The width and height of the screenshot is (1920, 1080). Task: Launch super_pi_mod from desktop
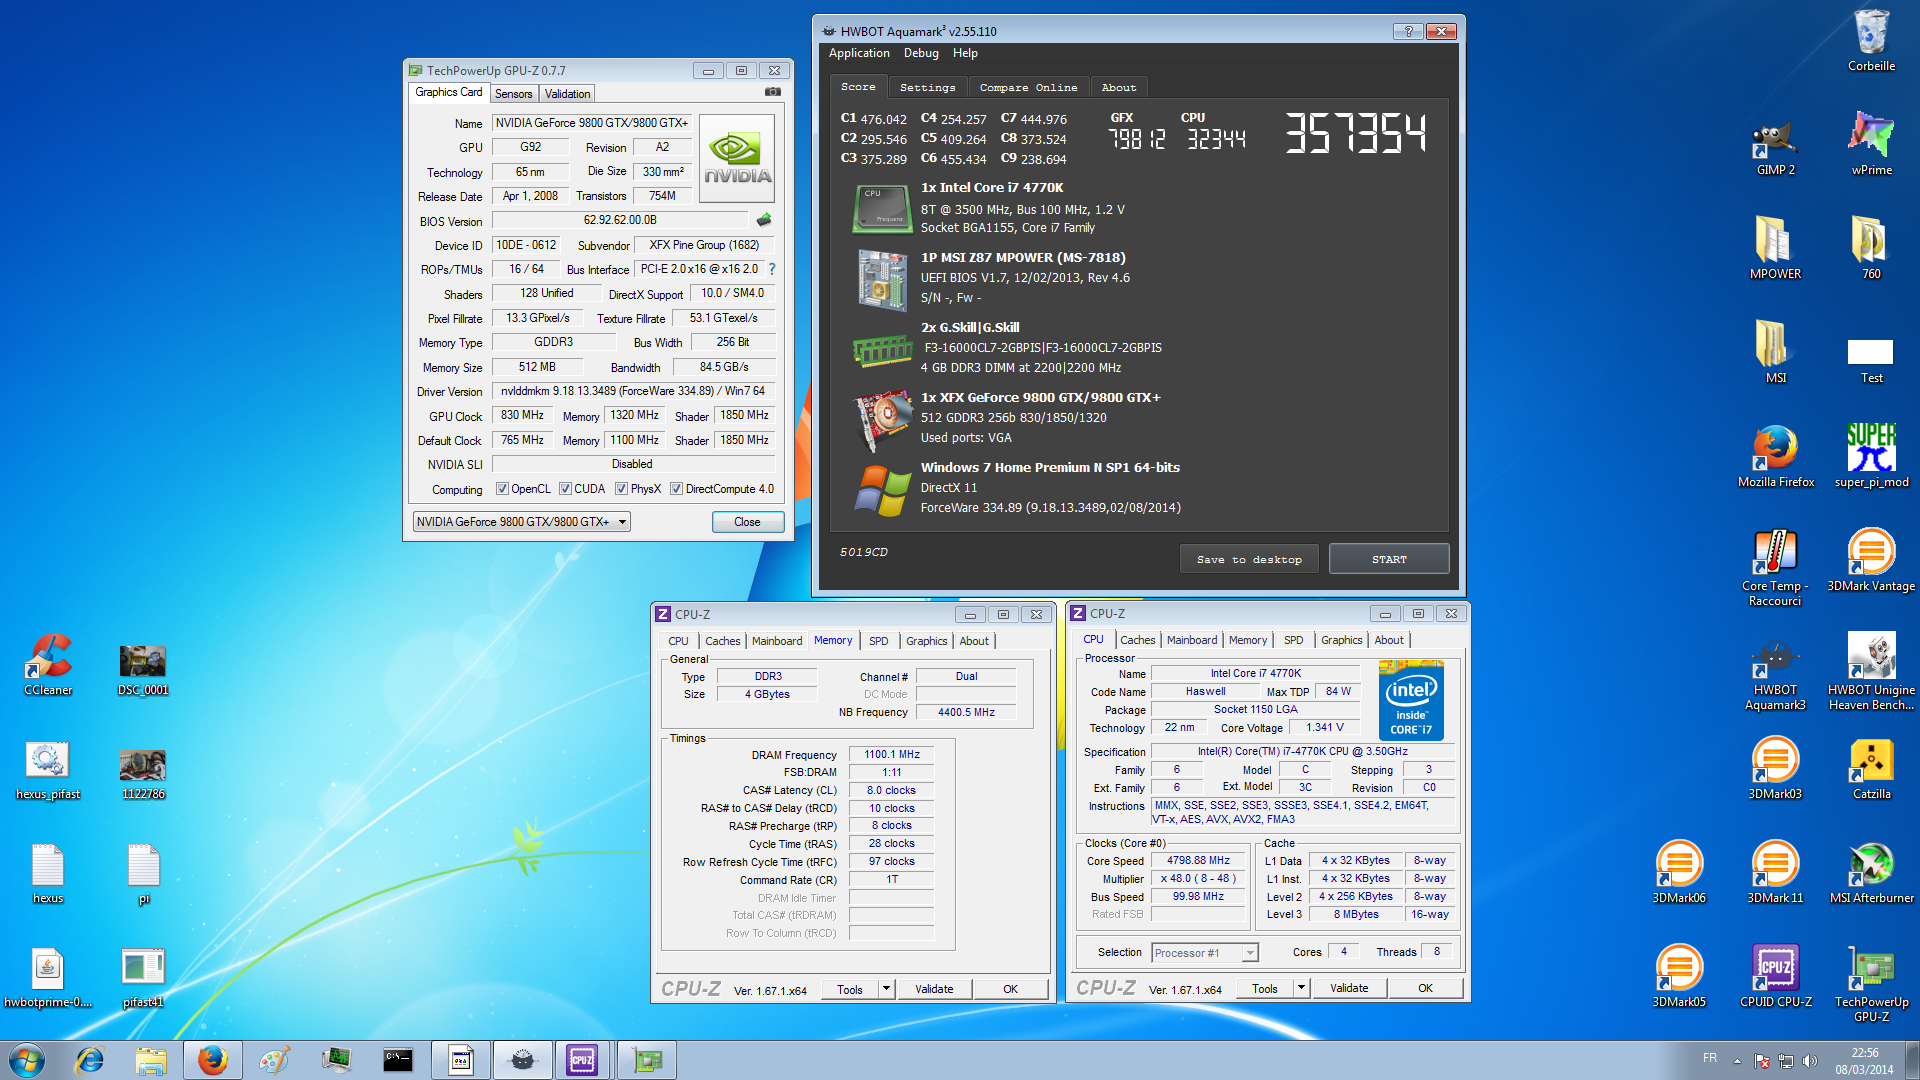click(x=1871, y=457)
